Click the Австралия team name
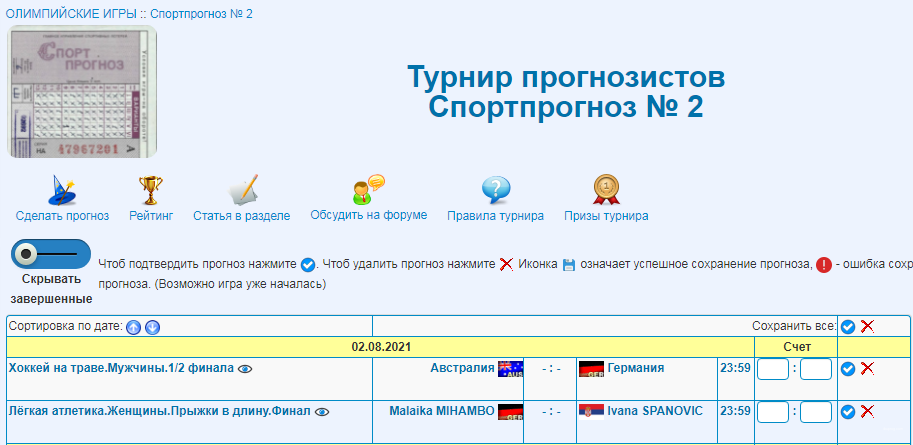Viewport: 913px width, 445px height. (462, 368)
